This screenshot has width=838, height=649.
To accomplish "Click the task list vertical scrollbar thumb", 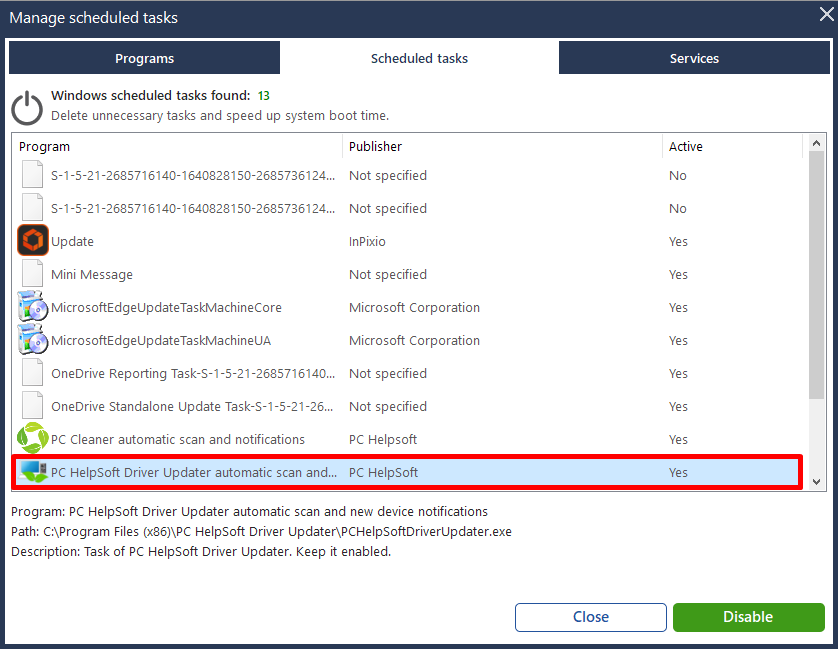I will (x=816, y=275).
